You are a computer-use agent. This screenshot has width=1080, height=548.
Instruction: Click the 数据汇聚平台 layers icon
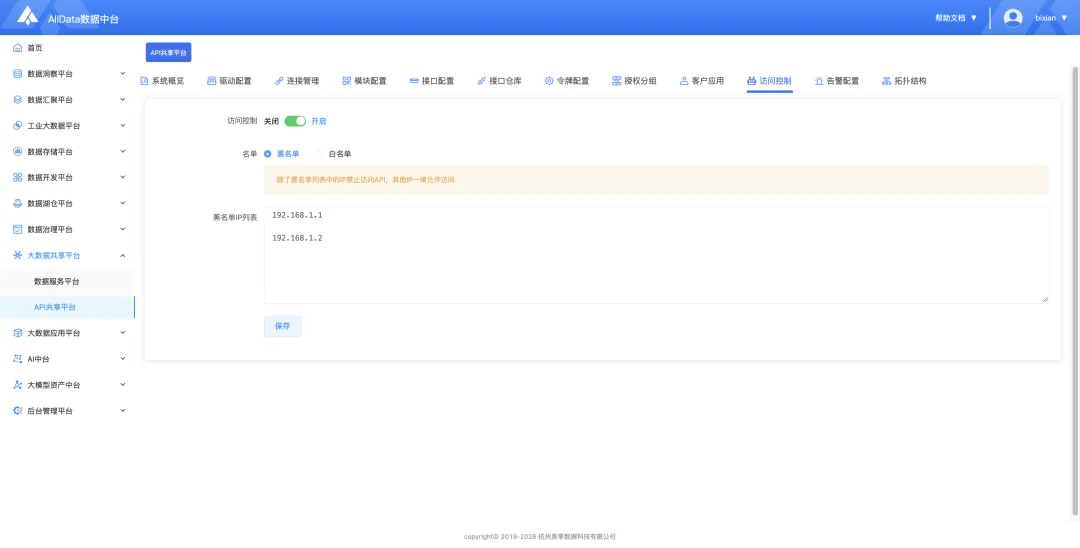point(18,100)
